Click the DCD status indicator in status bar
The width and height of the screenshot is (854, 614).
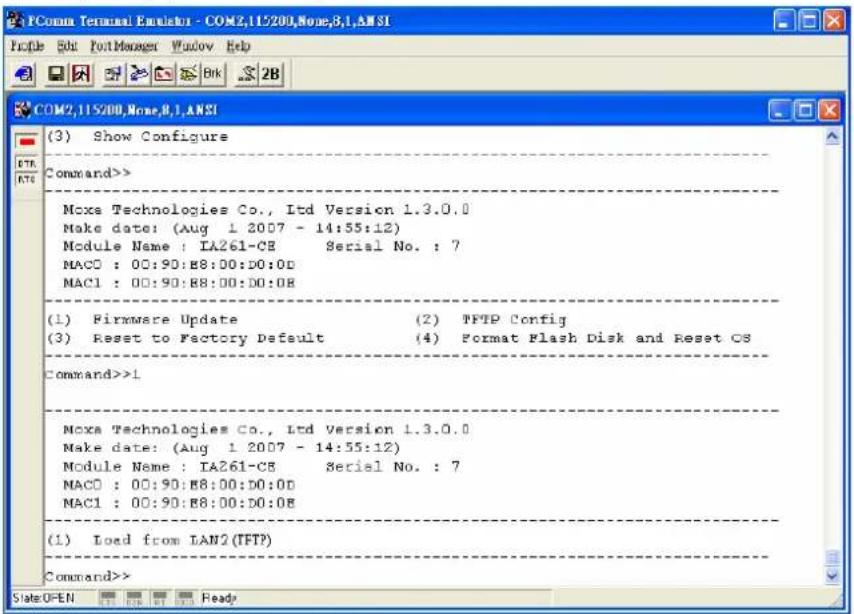185,598
